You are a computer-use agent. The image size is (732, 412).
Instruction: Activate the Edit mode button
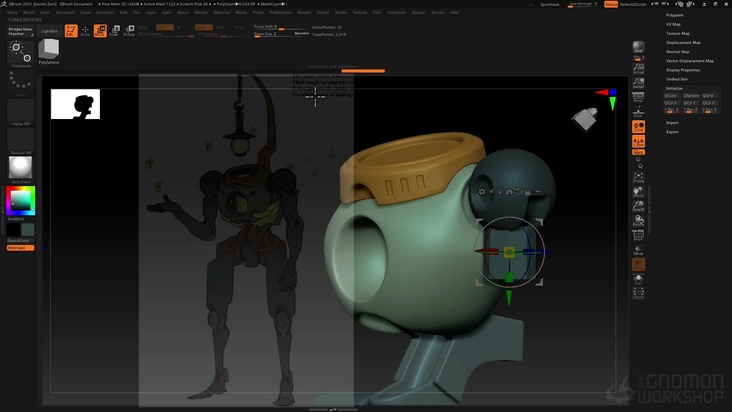tap(71, 31)
